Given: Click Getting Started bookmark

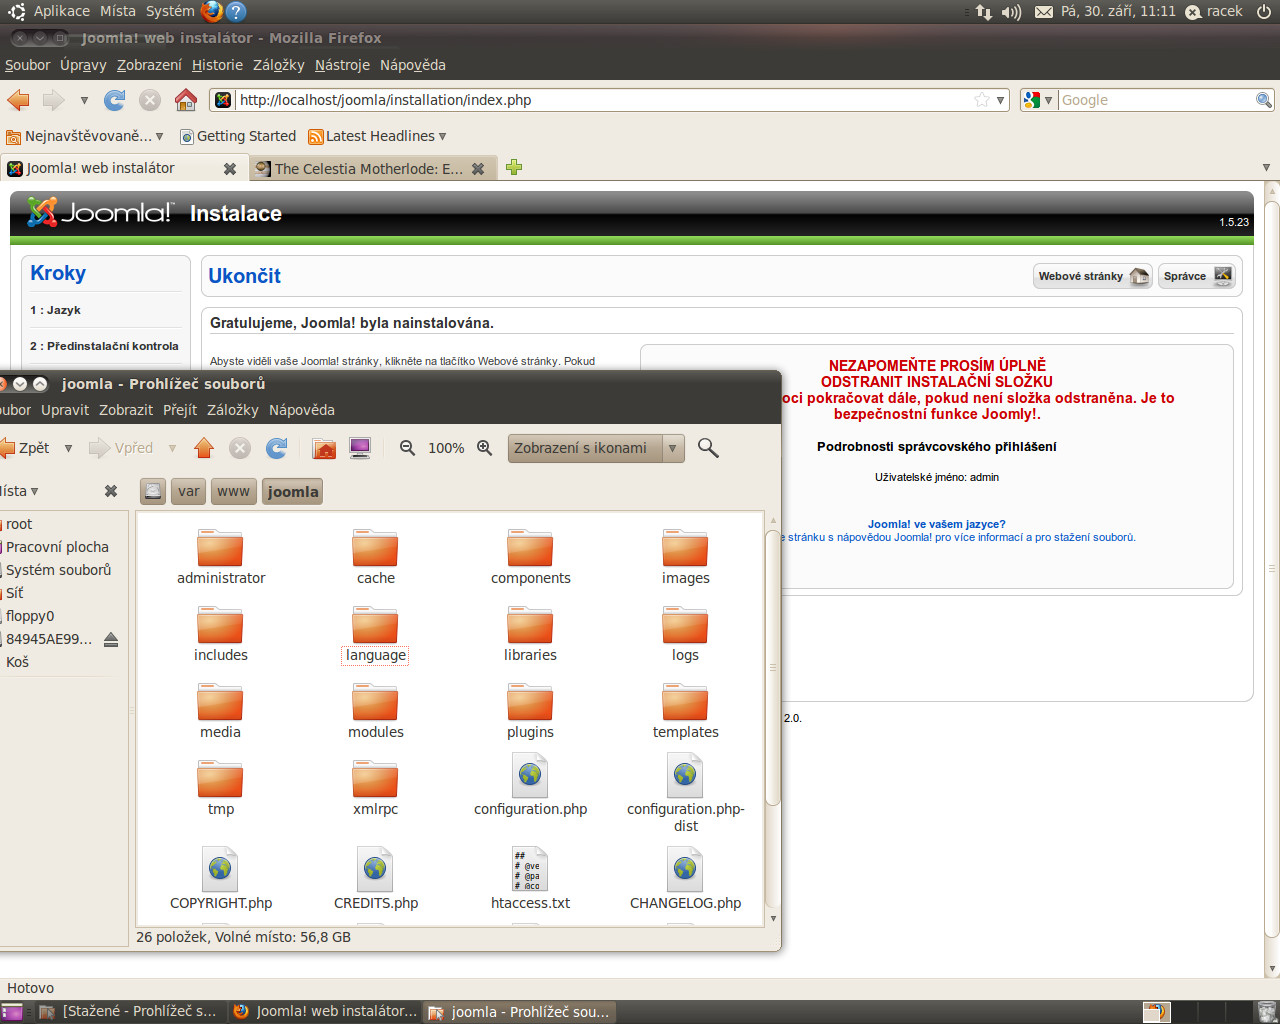Looking at the screenshot, I should click(x=238, y=136).
